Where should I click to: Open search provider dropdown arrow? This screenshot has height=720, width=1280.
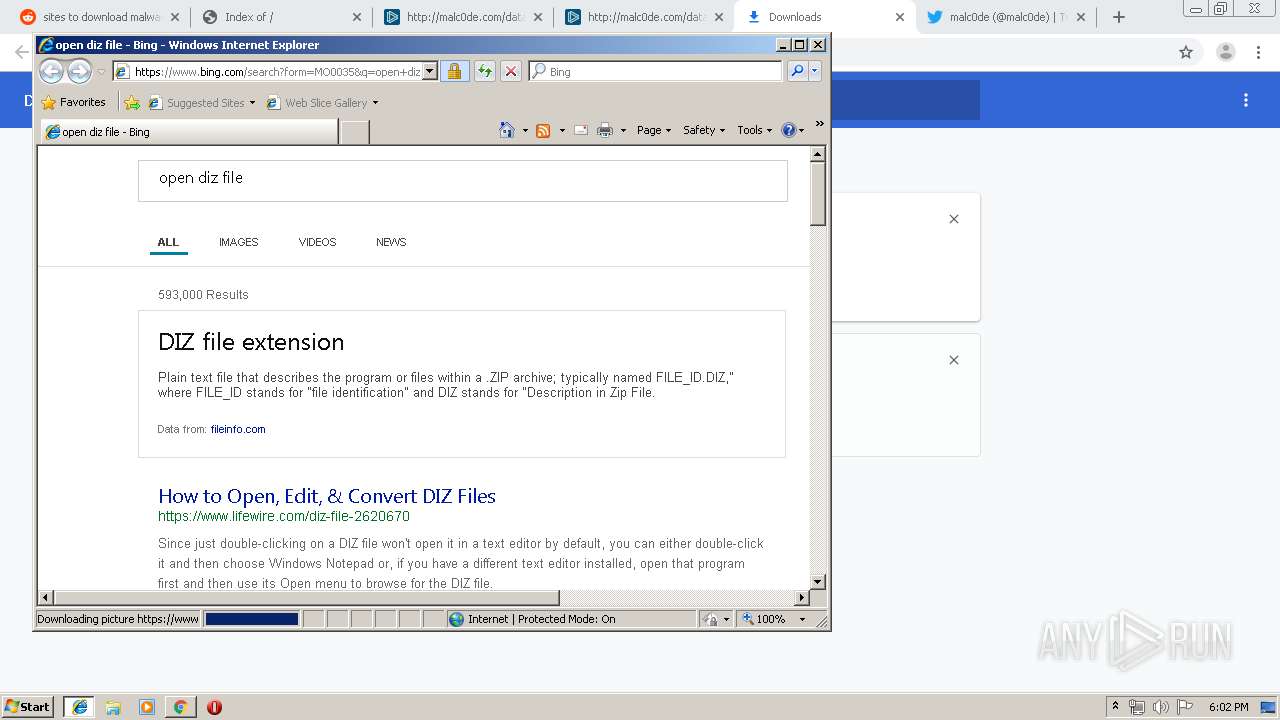(x=815, y=71)
